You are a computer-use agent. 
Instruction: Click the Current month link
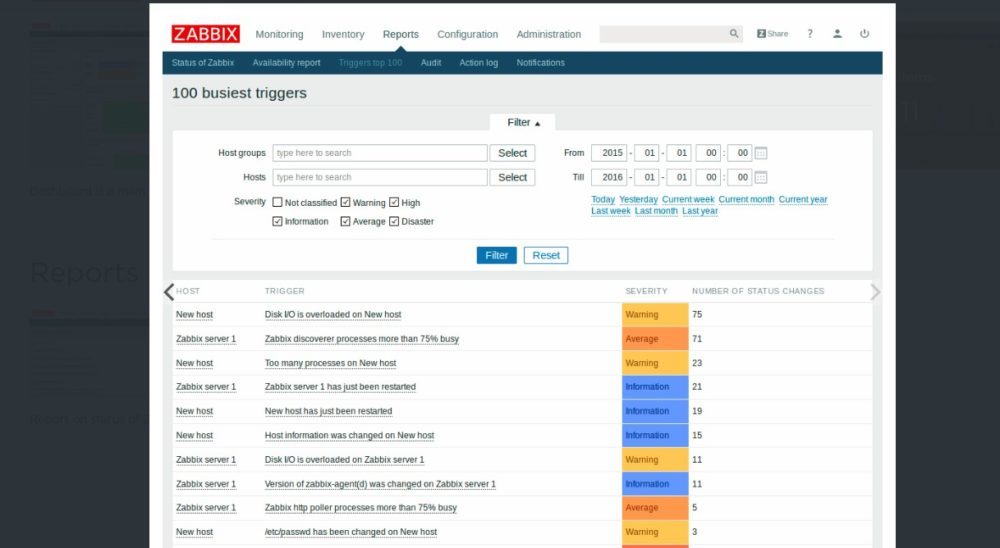coord(746,199)
